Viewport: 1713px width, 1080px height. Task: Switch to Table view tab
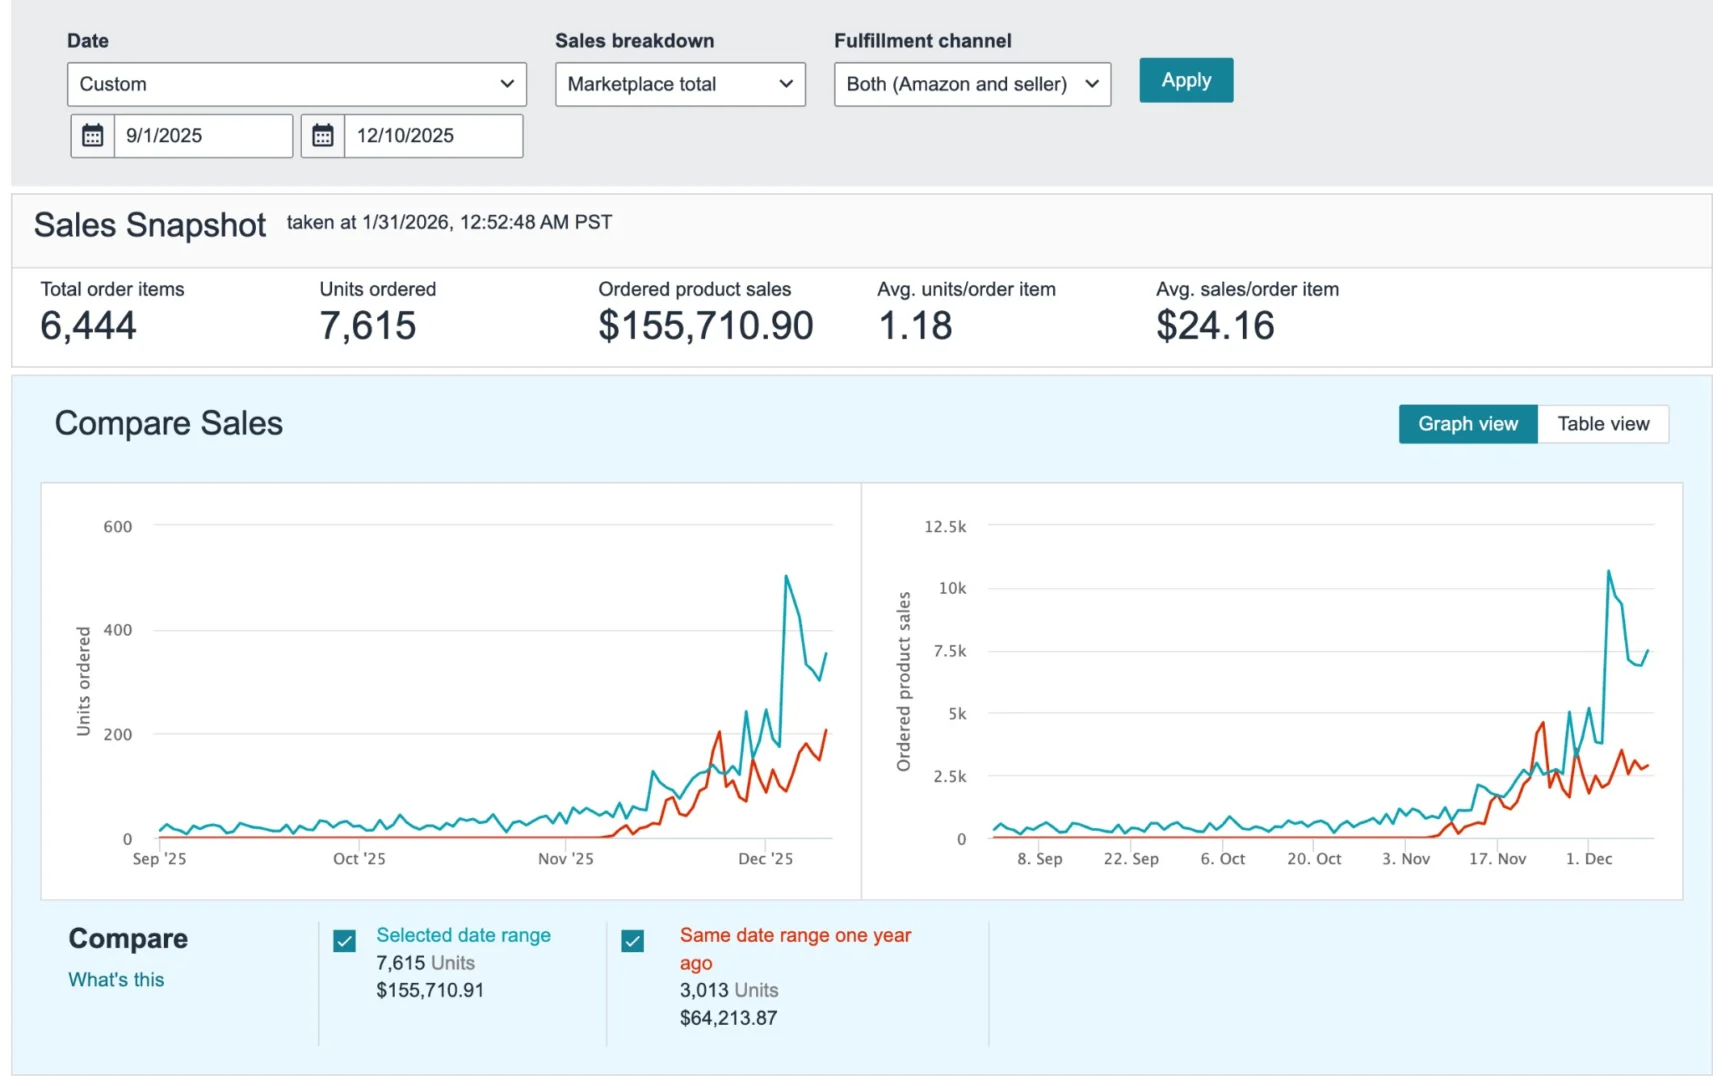[x=1603, y=424]
